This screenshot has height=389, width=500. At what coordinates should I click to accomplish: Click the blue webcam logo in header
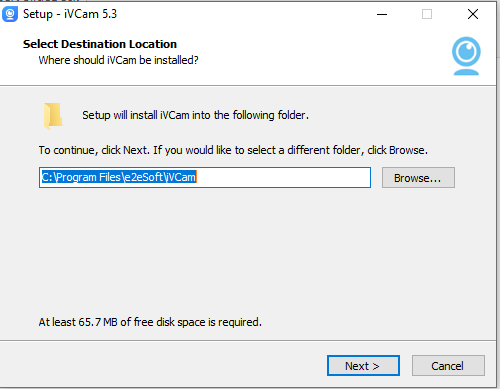coord(466,56)
